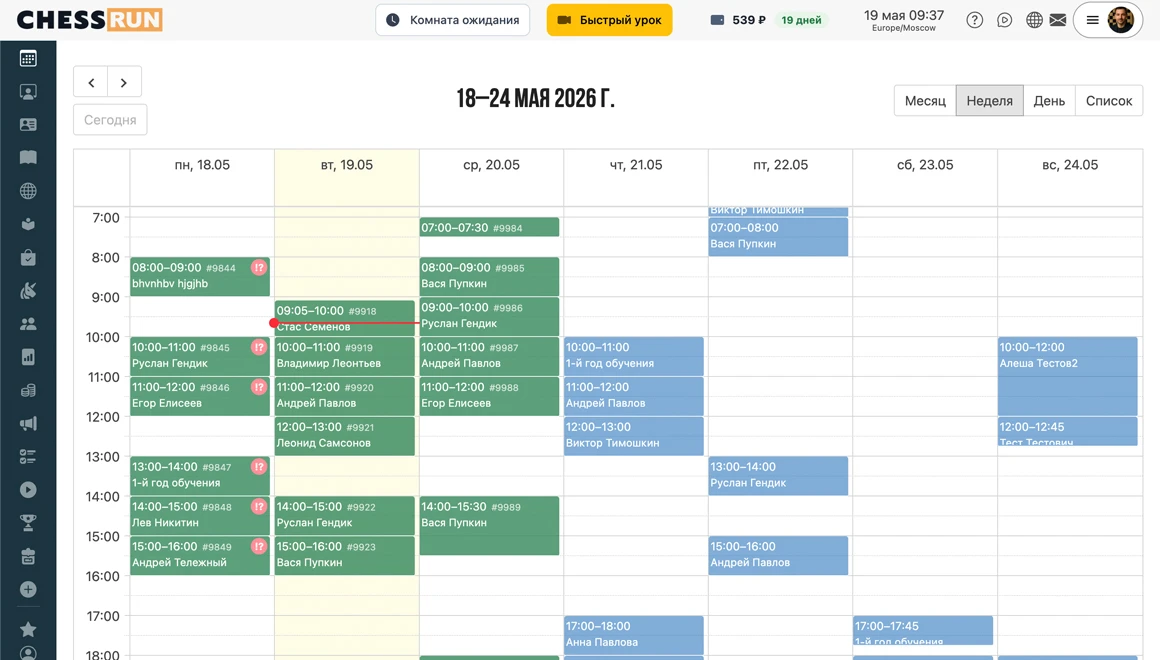Image resolution: width=1160 pixels, height=660 pixels.
Task: Open the checklist icon in sidebar
Action: point(28,457)
